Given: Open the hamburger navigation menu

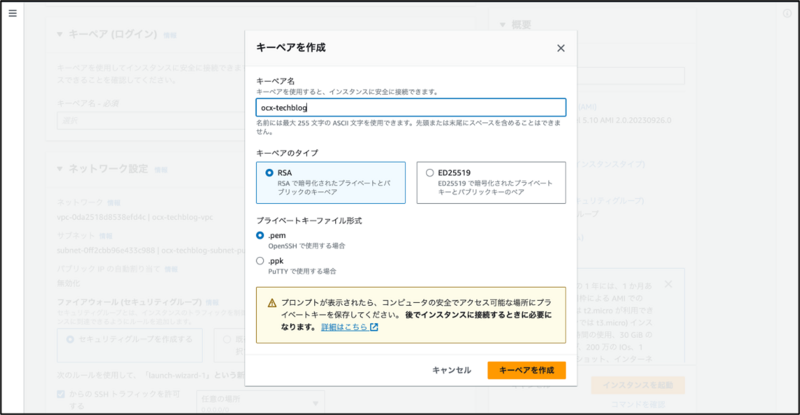Looking at the screenshot, I should [x=13, y=13].
